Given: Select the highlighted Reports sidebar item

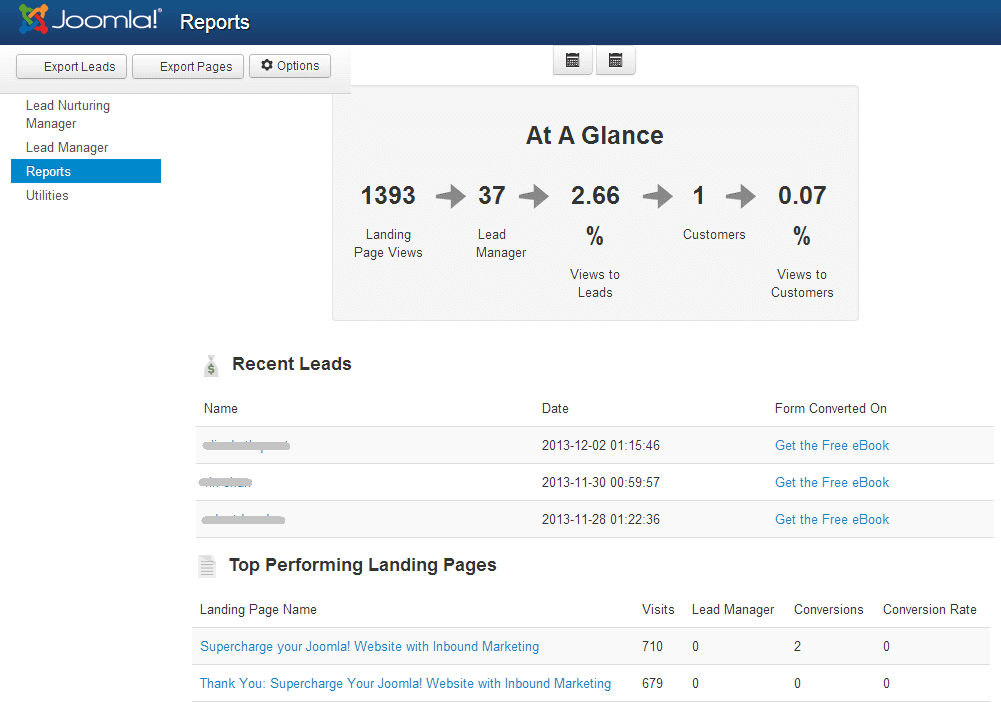Looking at the screenshot, I should [x=86, y=171].
